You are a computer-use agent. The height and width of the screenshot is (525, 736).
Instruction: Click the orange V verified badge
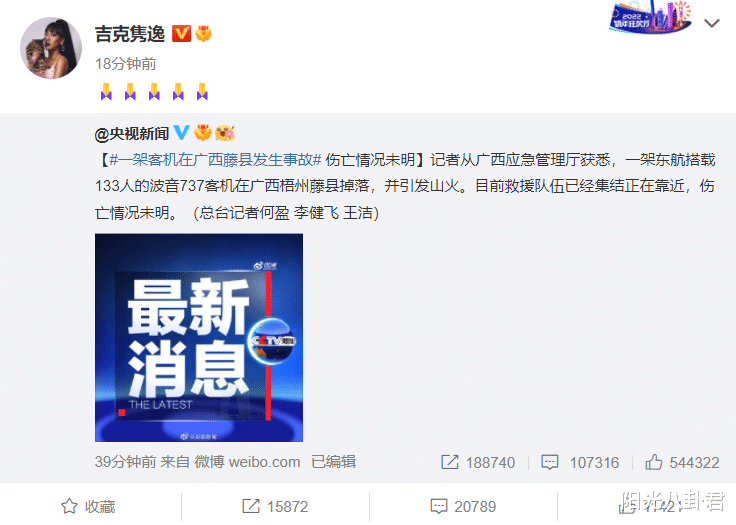click(181, 34)
